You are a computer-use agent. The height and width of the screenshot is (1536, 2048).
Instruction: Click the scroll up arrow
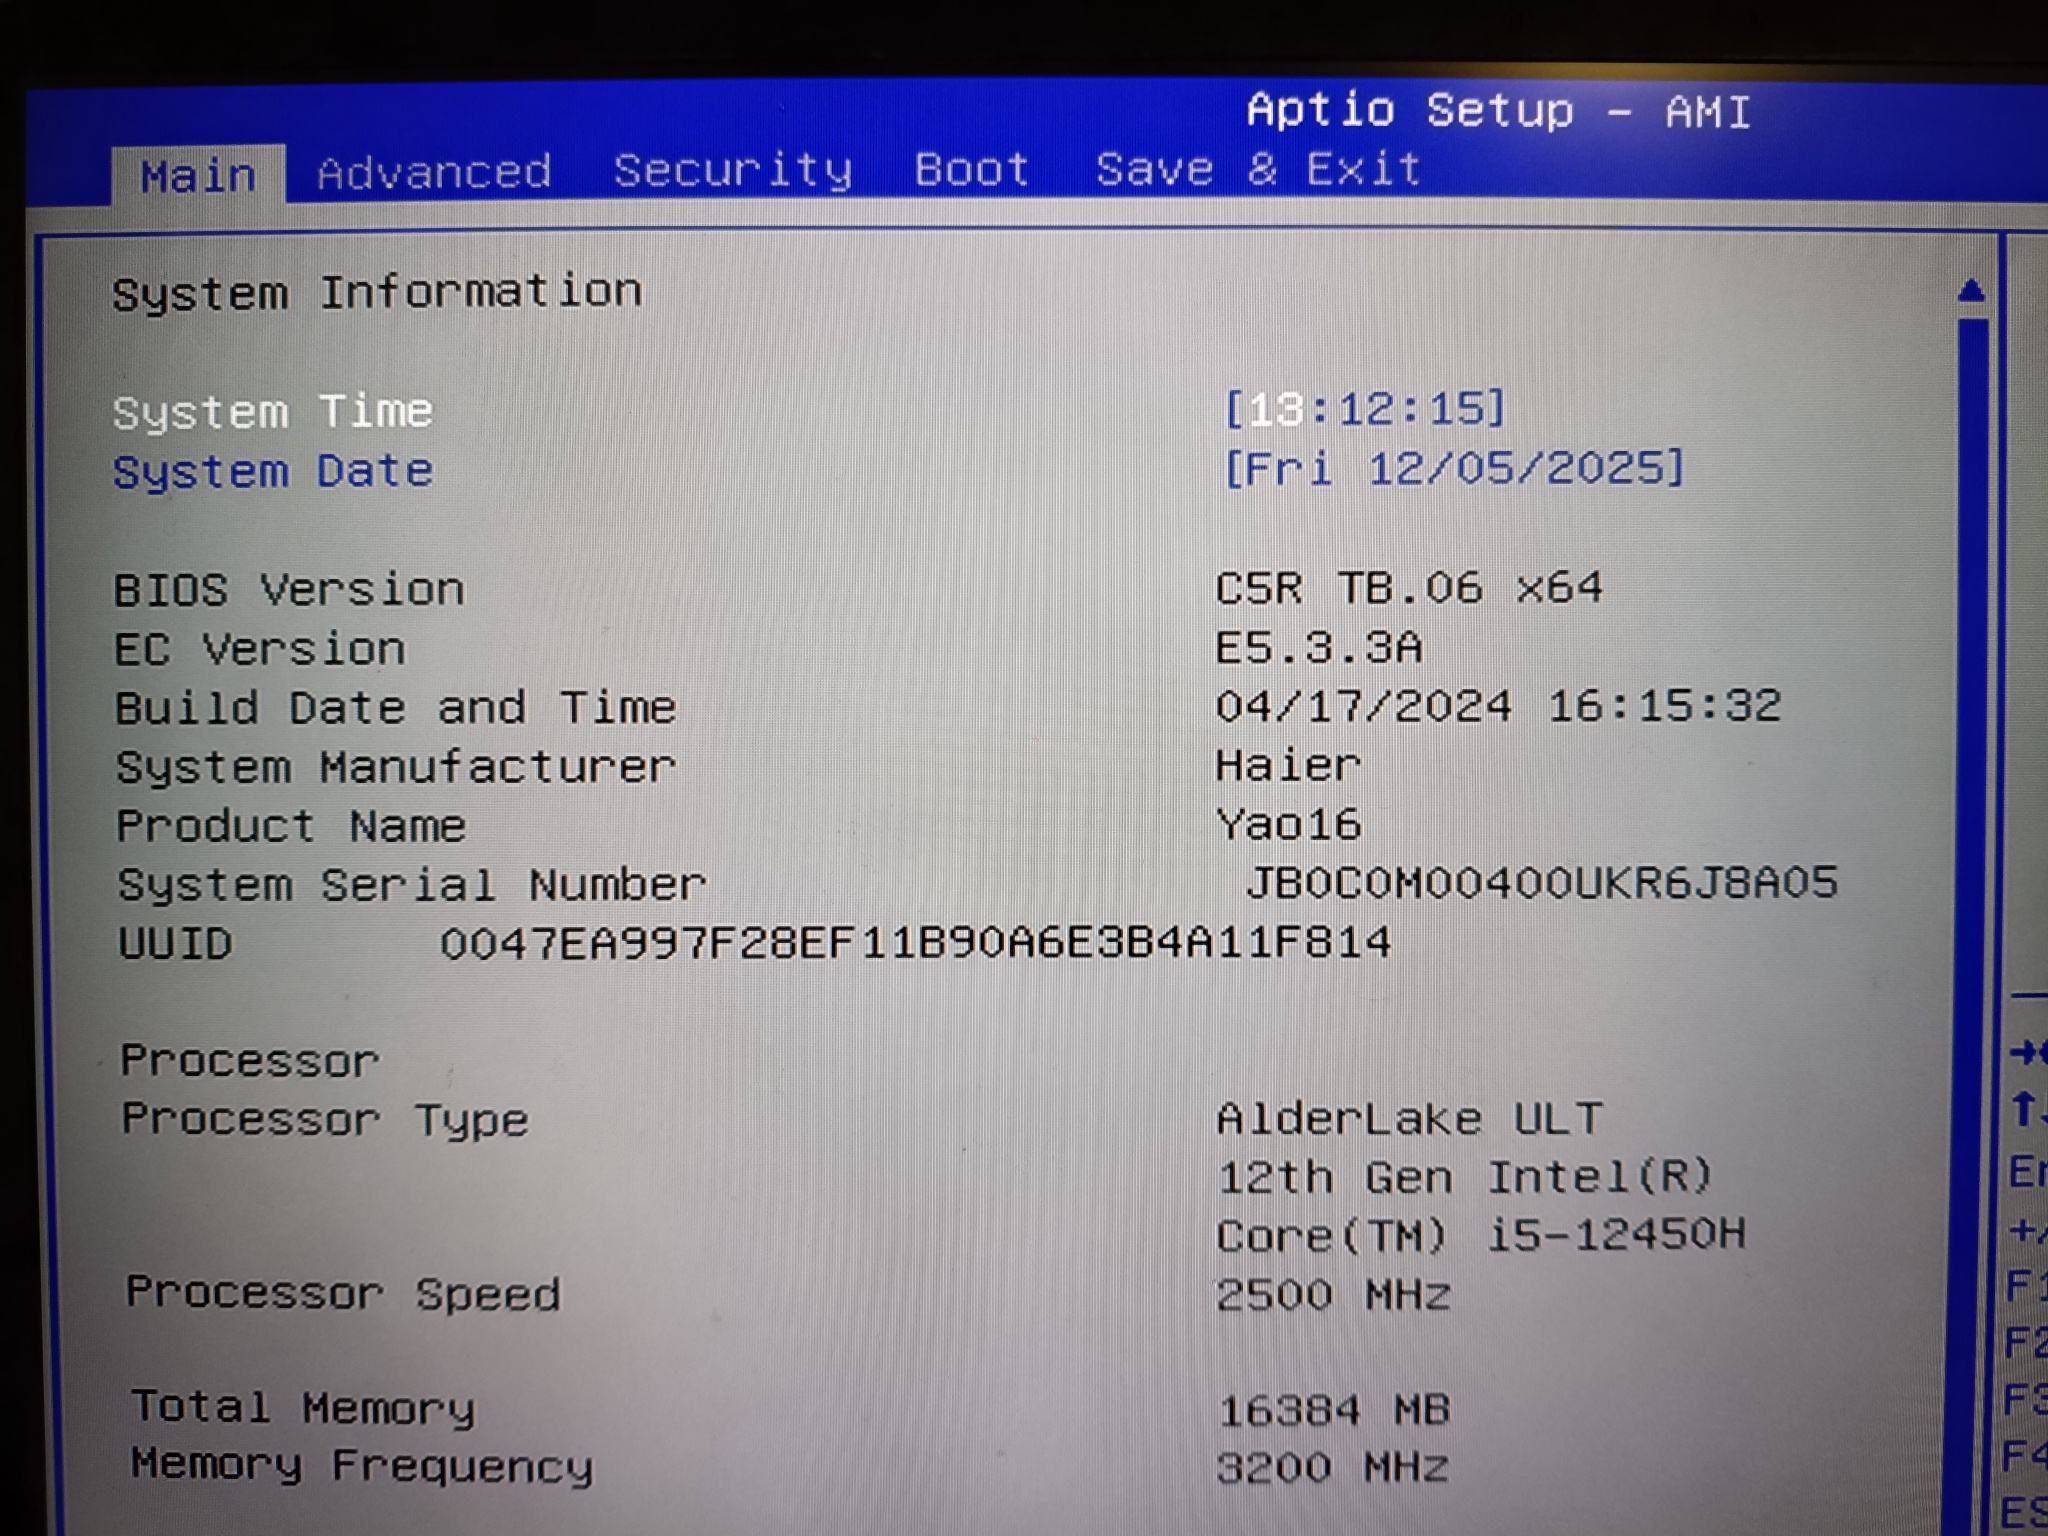[x=1971, y=291]
